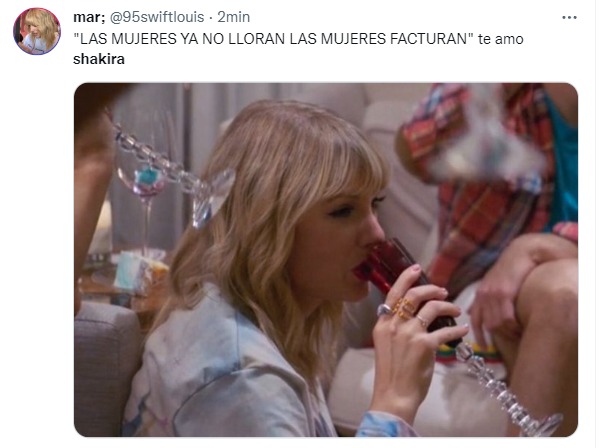Image resolution: width=599 pixels, height=448 pixels.
Task: Search the highlighted term shakira
Action: click(99, 59)
